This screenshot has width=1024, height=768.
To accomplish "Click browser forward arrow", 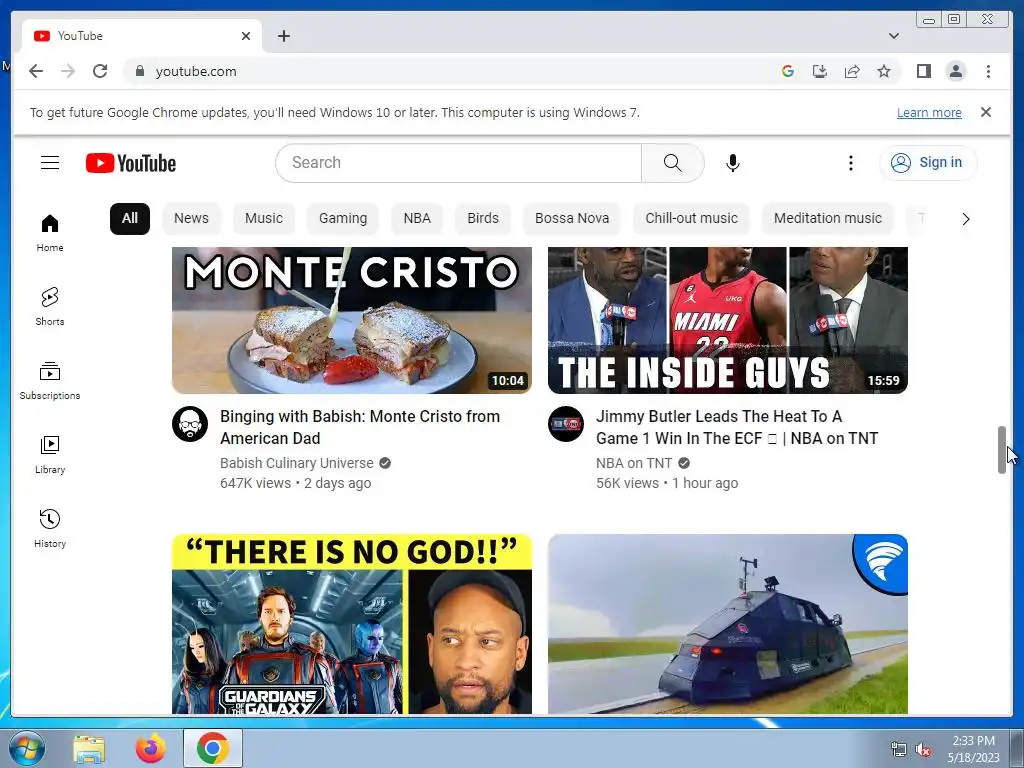I will (68, 71).
